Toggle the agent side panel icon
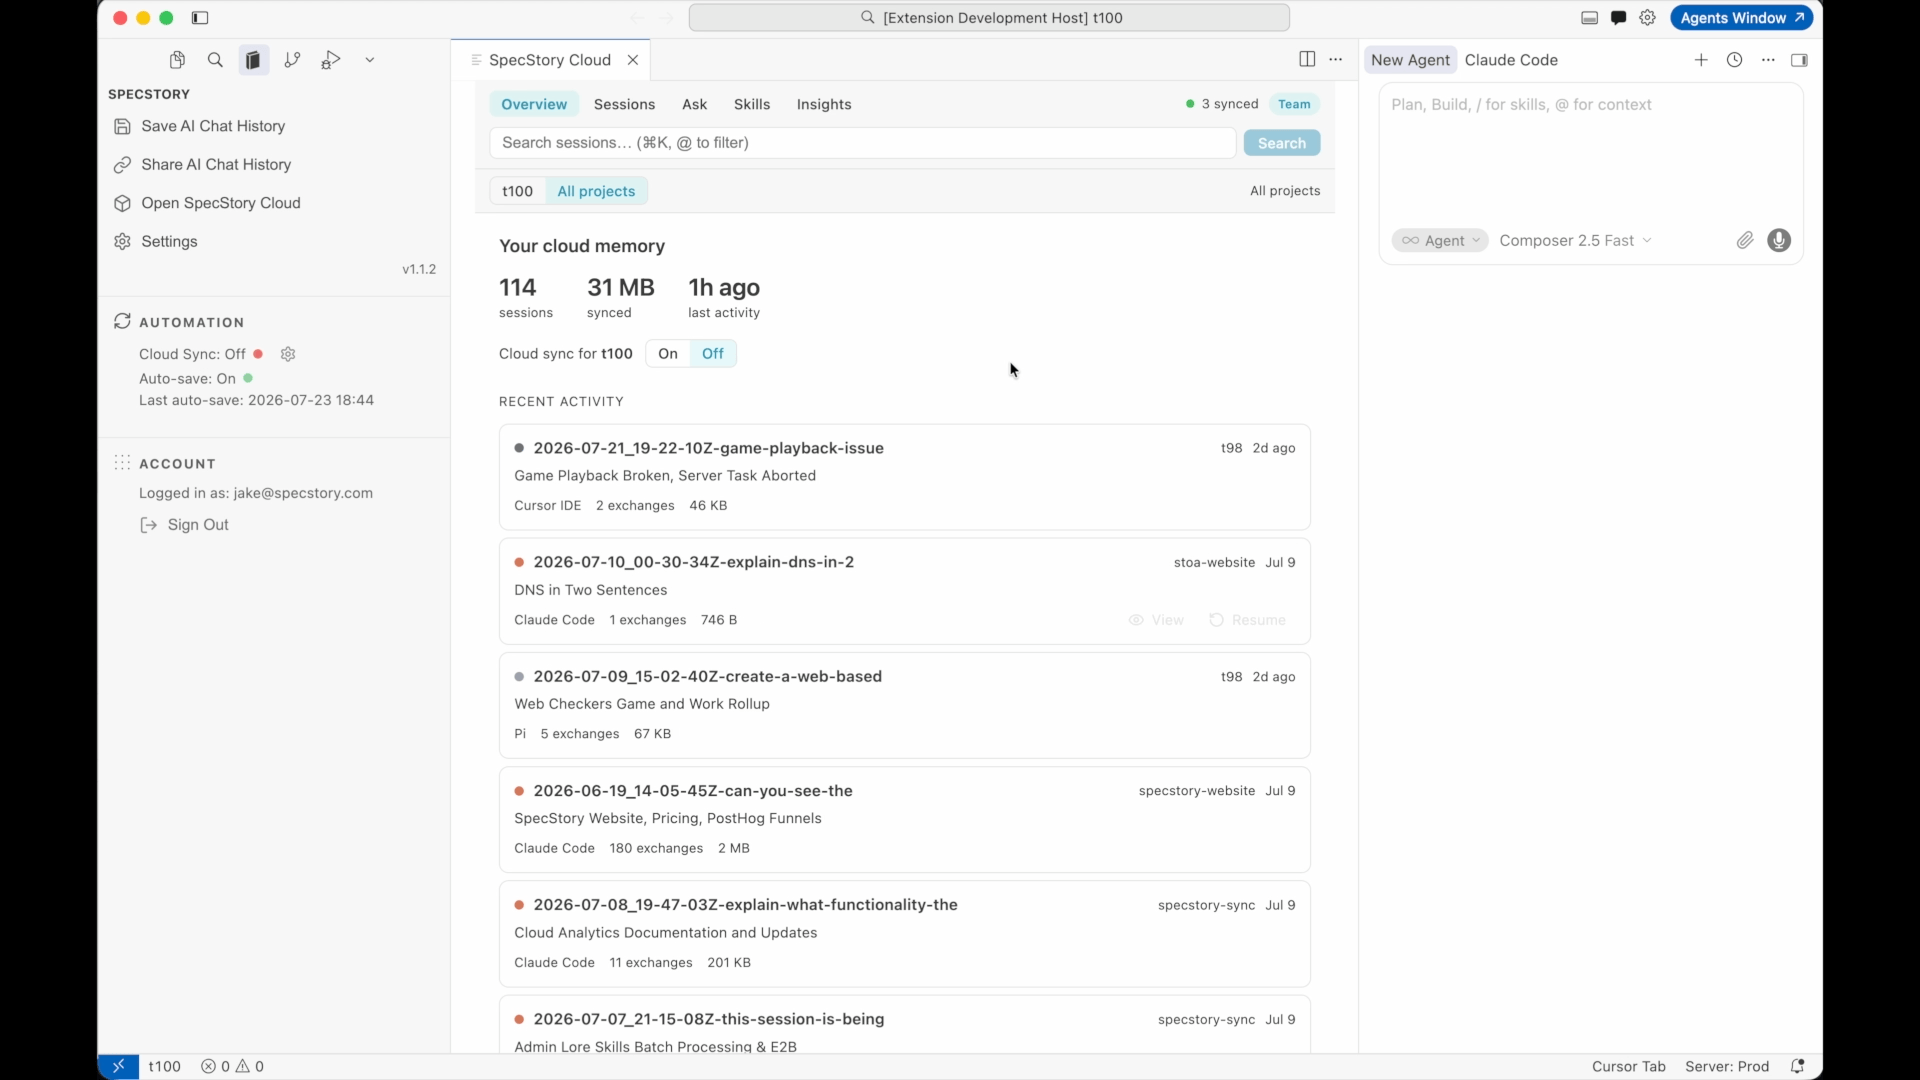The image size is (1920, 1080). point(1799,60)
